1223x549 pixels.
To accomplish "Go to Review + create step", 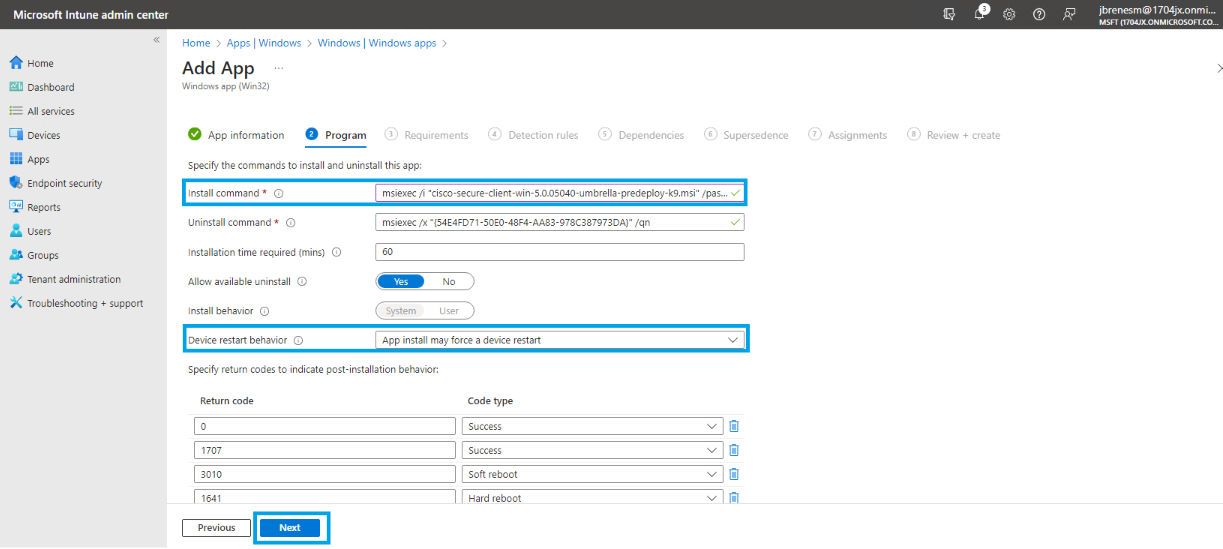I will [954, 135].
